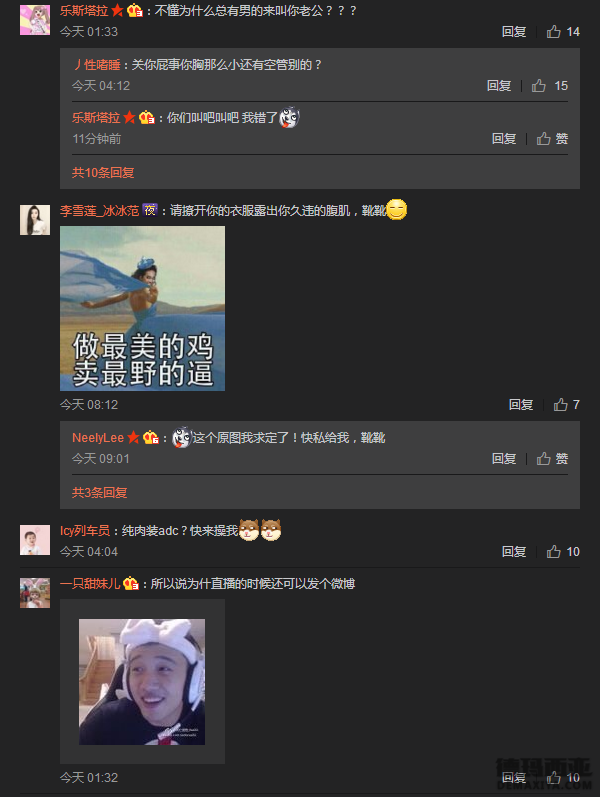The height and width of the screenshot is (797, 600).
Task: Like NeelyLee's reply posted at 09:01
Action: click(552, 459)
